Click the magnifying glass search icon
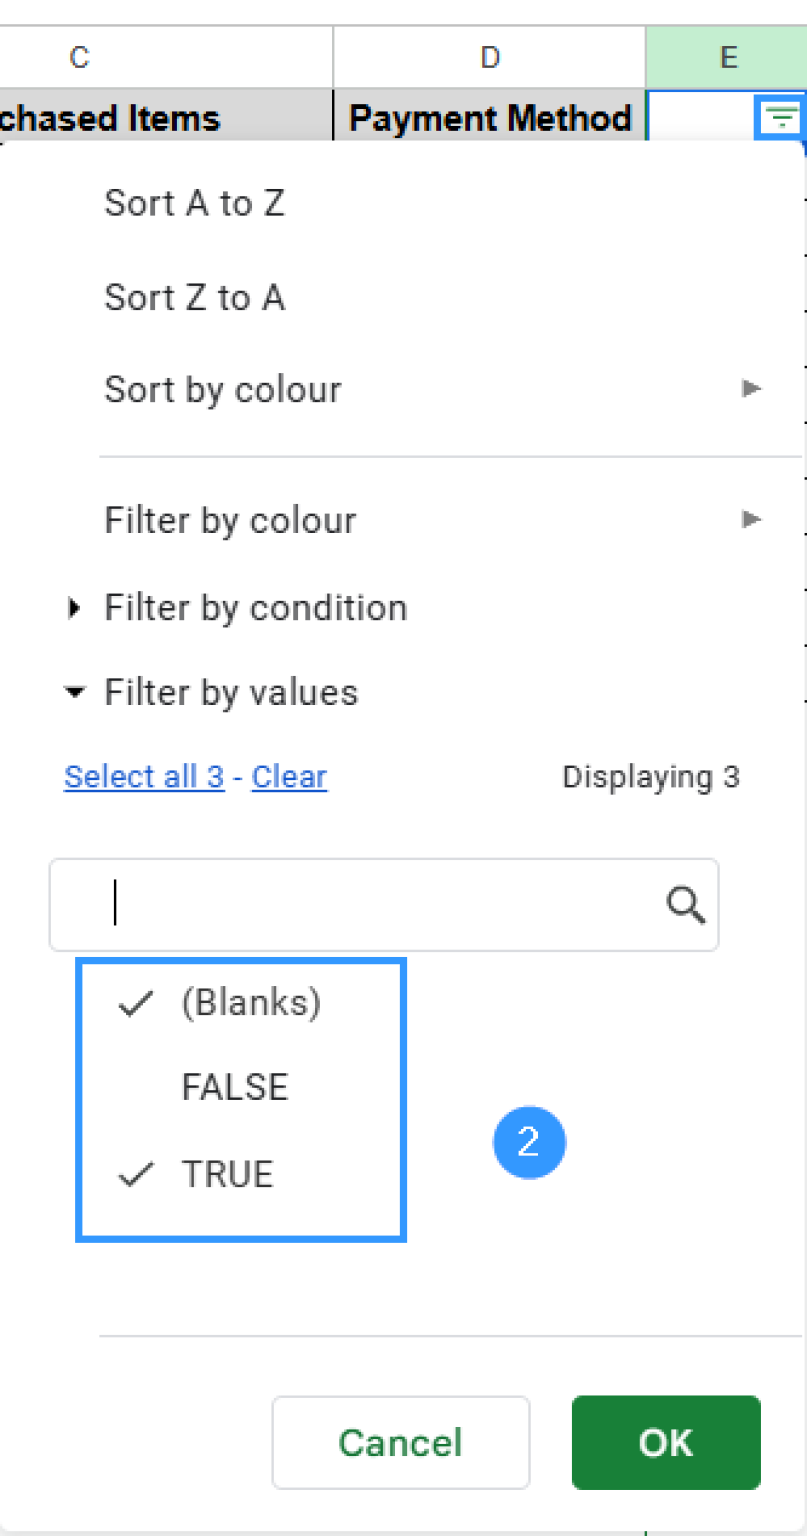This screenshot has height=1536, width=807. click(x=685, y=904)
